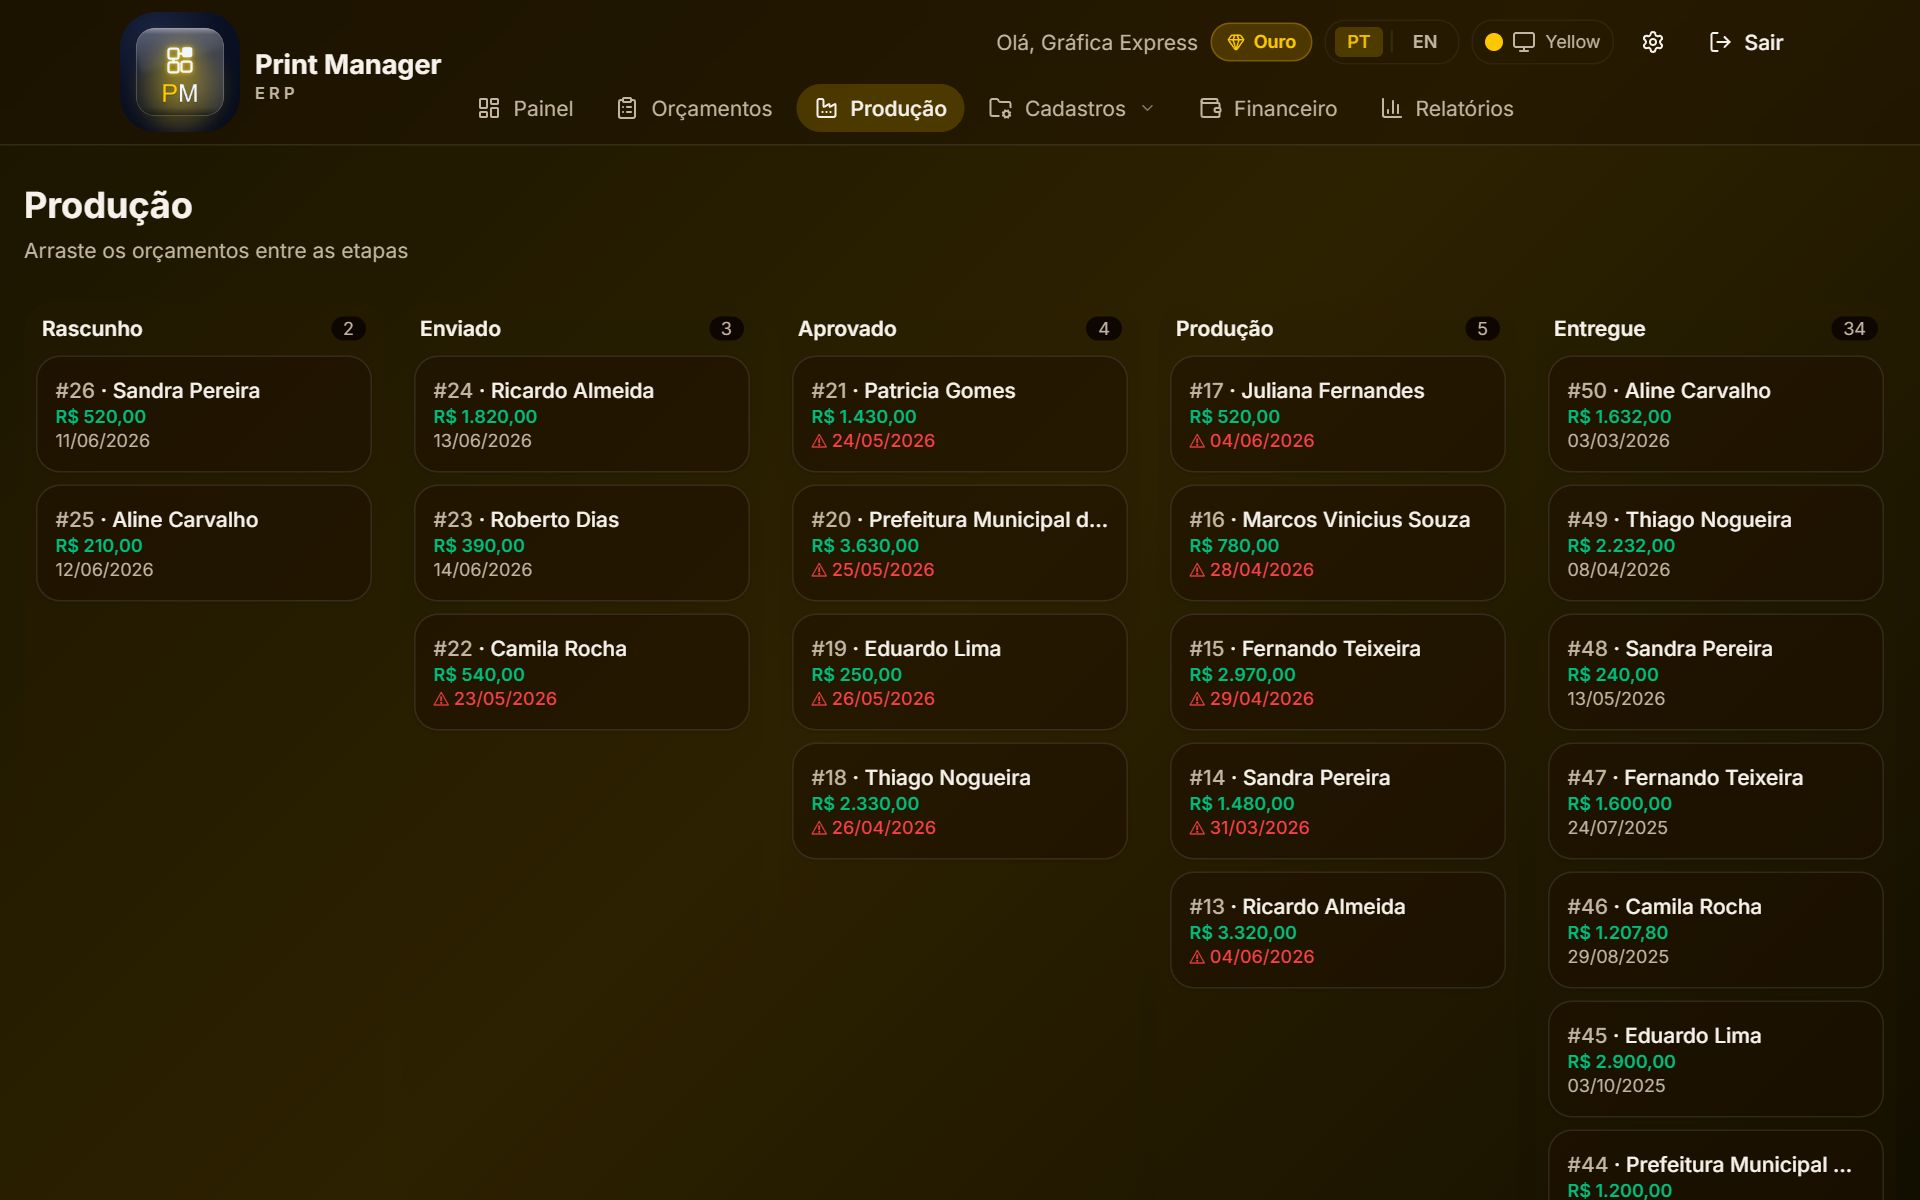Image resolution: width=1920 pixels, height=1200 pixels.
Task: Click the monitor icon in theme selector
Action: click(1523, 42)
